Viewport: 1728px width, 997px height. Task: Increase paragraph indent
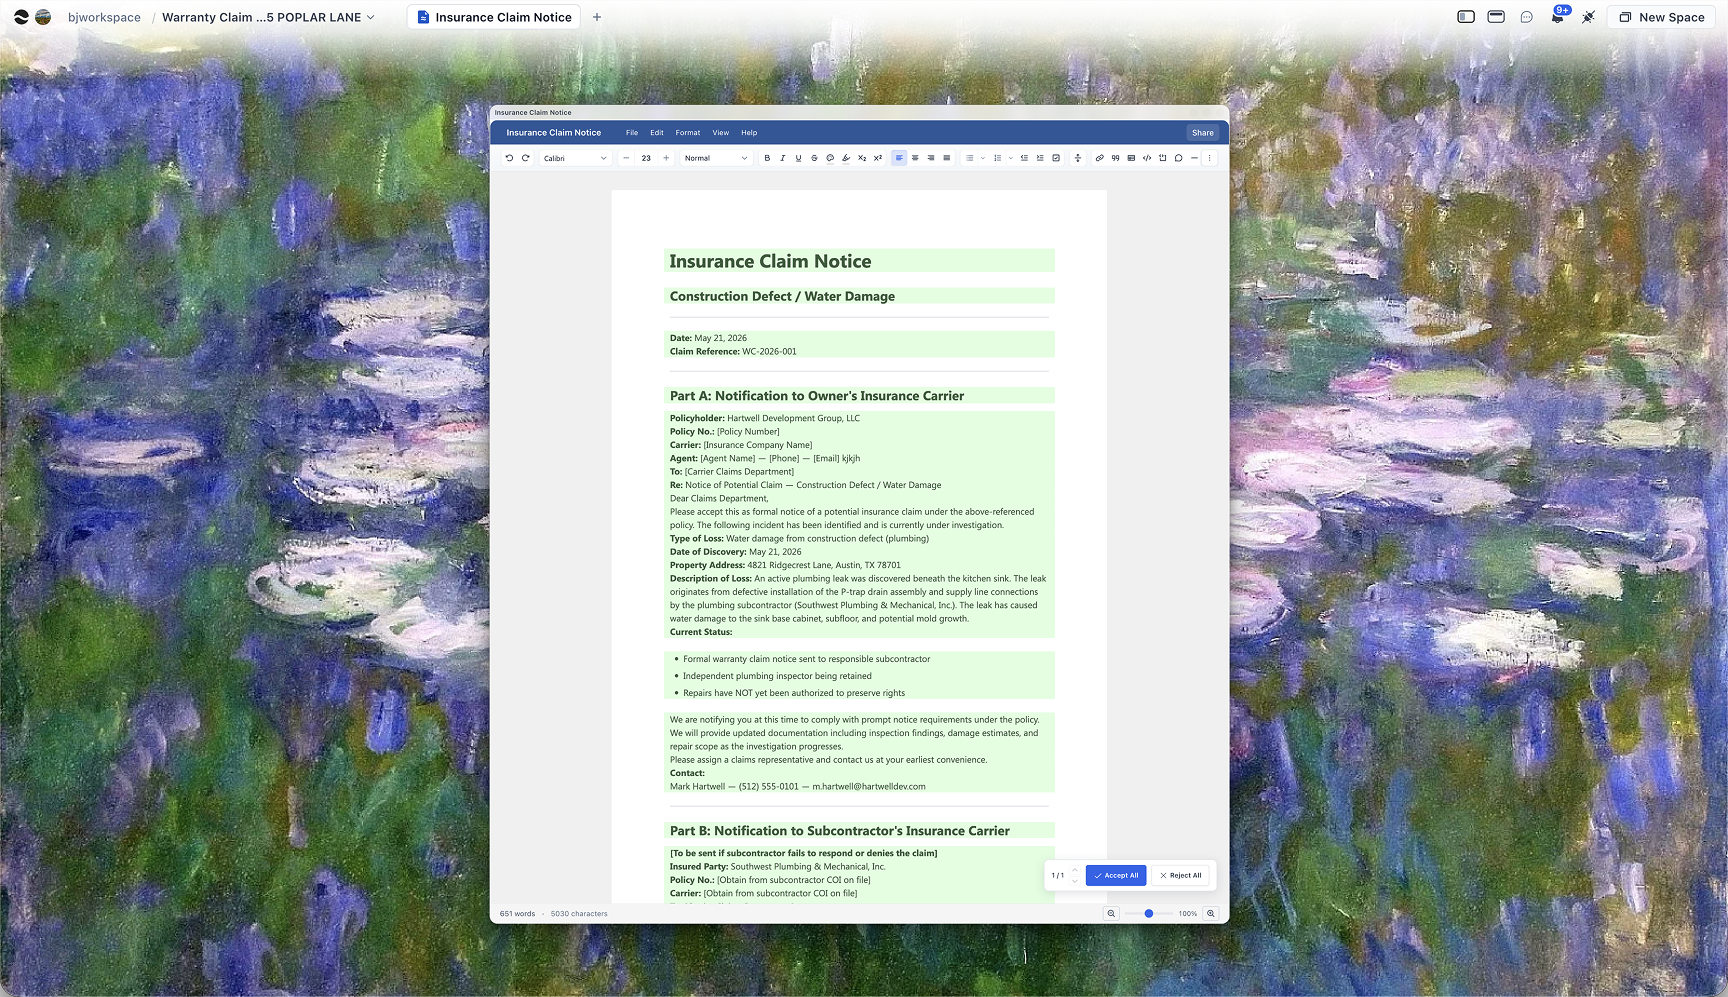[x=1040, y=158]
